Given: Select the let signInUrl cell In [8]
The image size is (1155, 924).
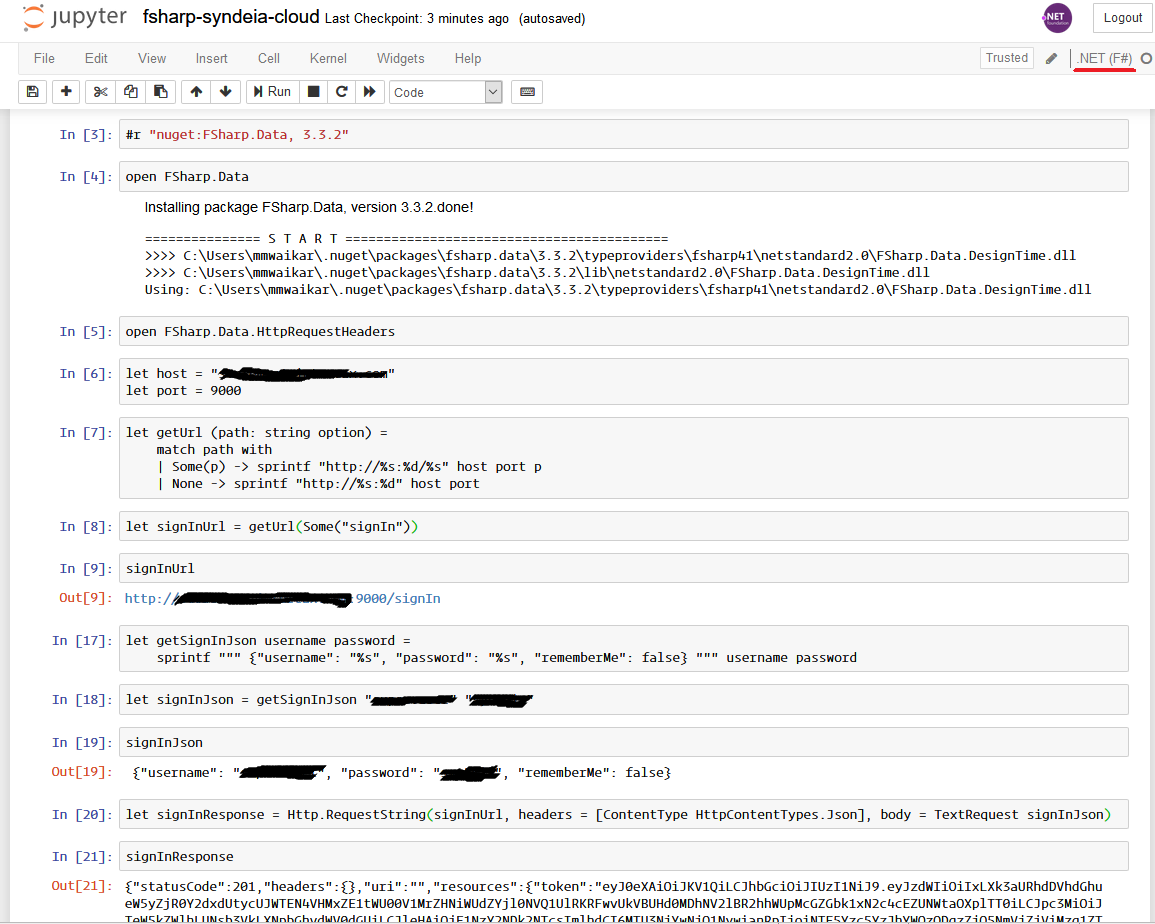Looking at the screenshot, I should click(x=623, y=526).
